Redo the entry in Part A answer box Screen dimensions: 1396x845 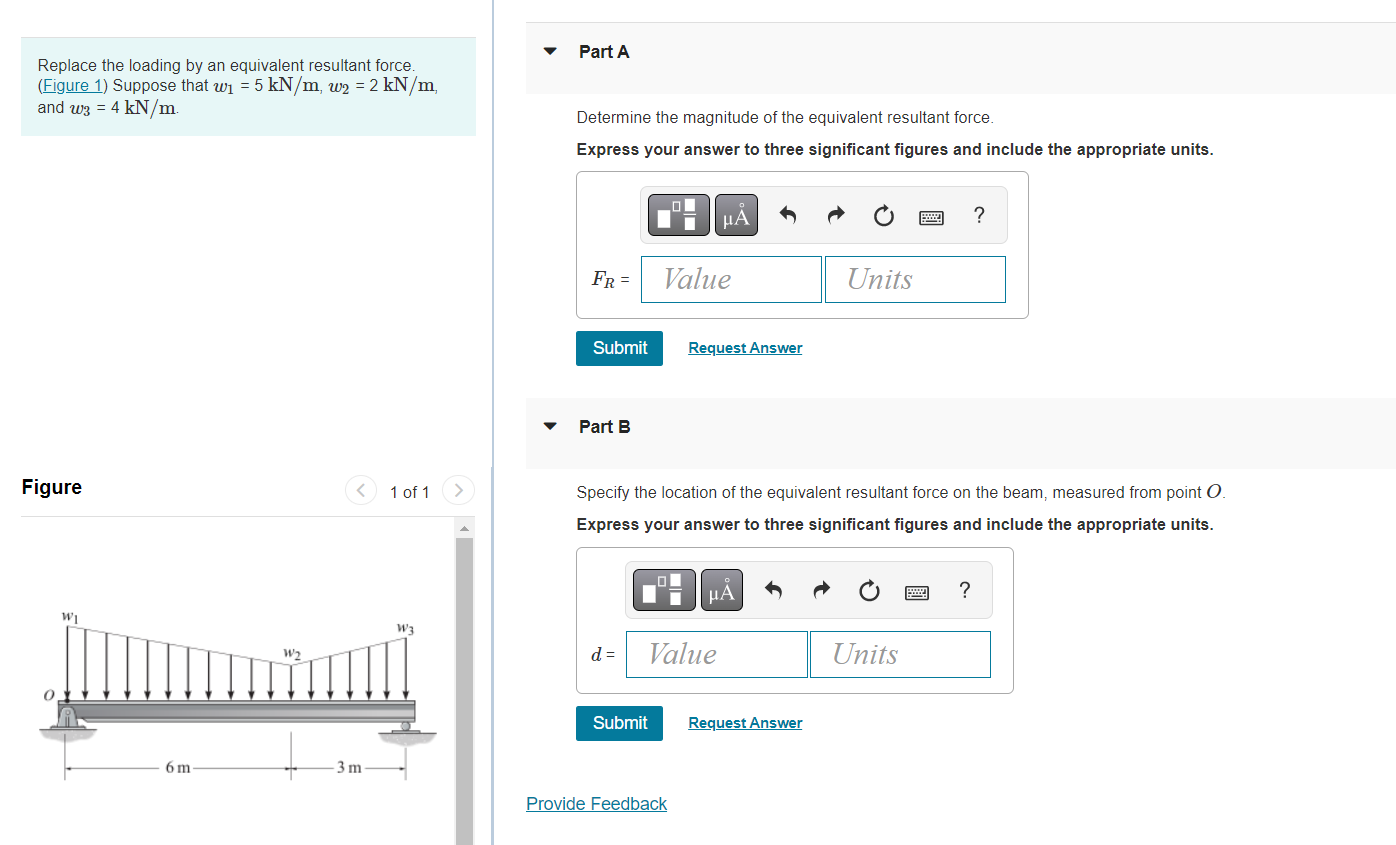[x=835, y=214]
